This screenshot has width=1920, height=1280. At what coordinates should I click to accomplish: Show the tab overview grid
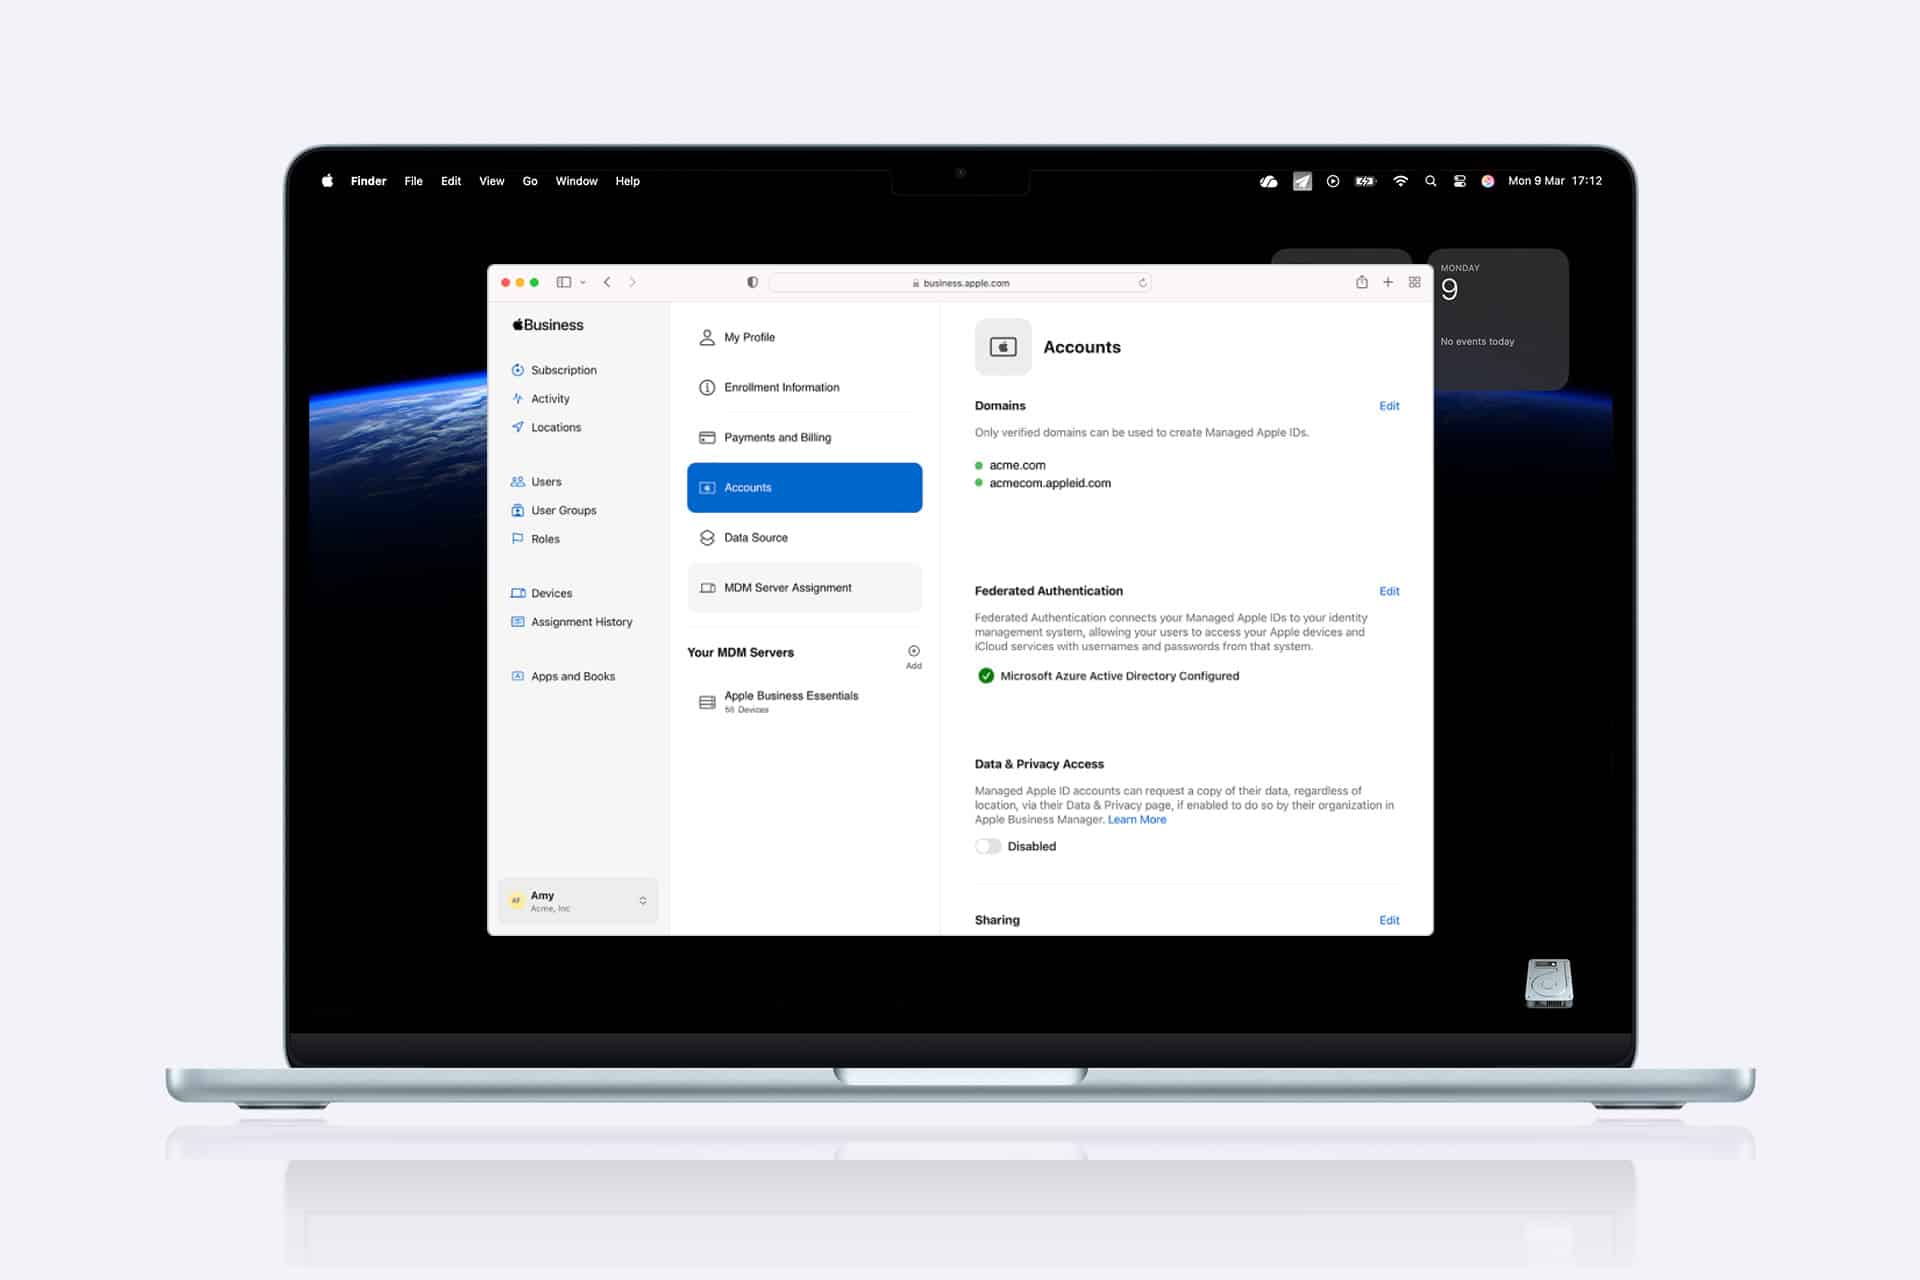(x=1414, y=282)
